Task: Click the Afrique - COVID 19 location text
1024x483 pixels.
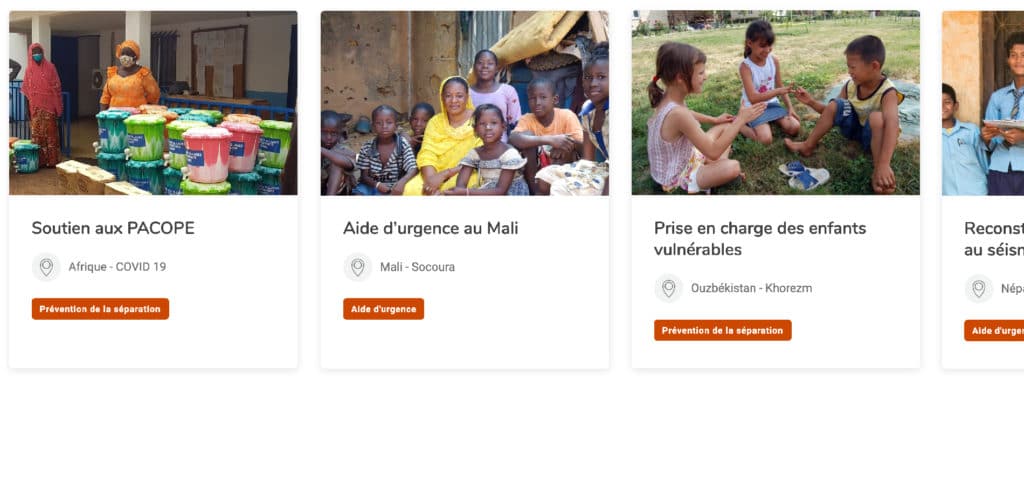Action: (x=117, y=267)
